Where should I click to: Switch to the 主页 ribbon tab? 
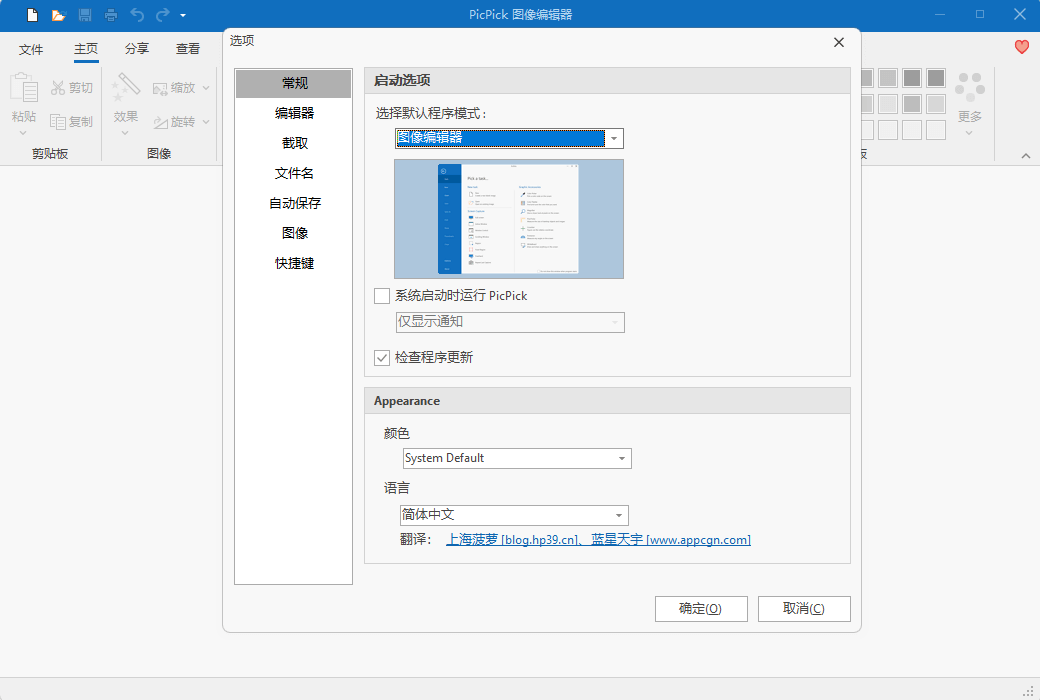(x=86, y=49)
